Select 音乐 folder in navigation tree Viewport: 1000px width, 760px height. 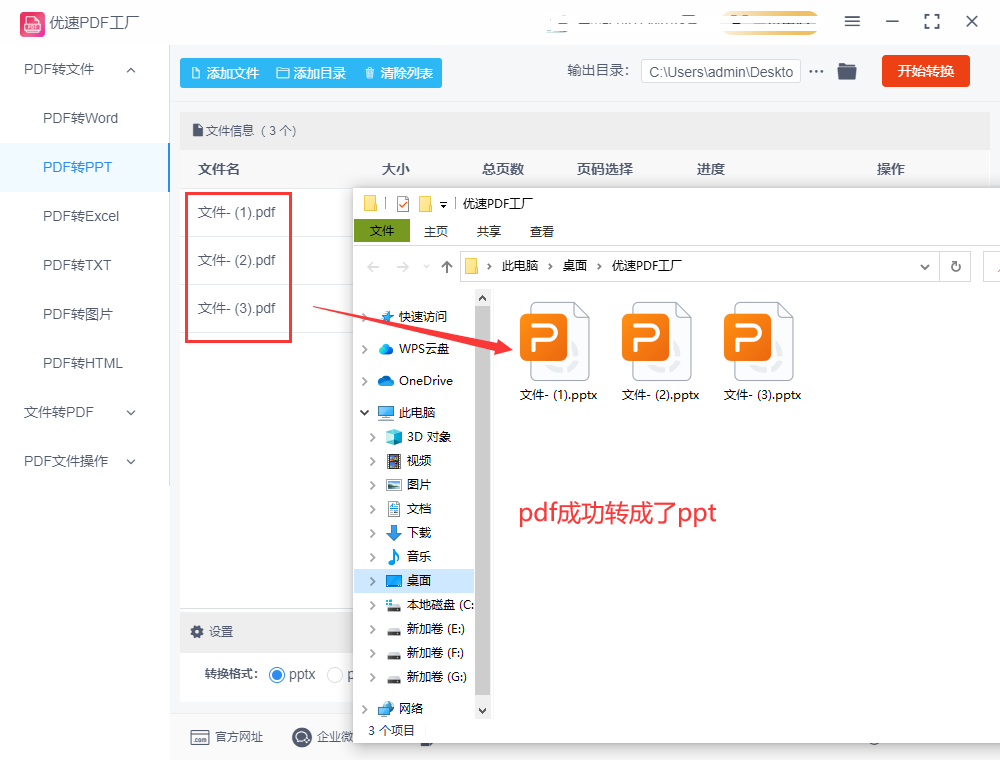(x=409, y=557)
